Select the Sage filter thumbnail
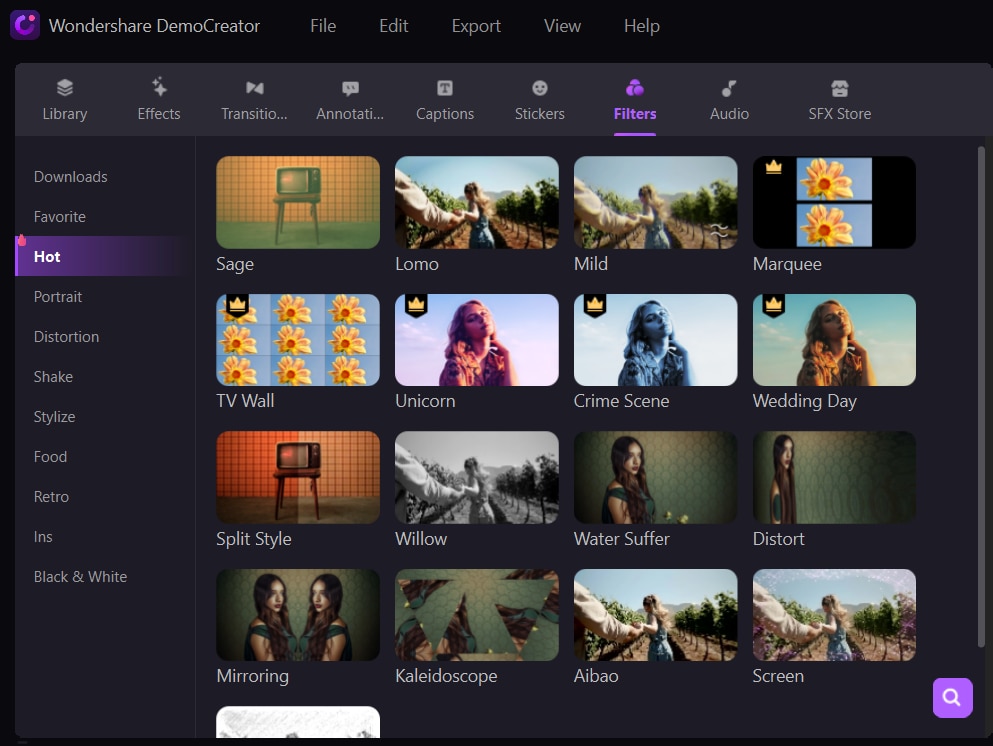The width and height of the screenshot is (993, 746). coord(298,202)
